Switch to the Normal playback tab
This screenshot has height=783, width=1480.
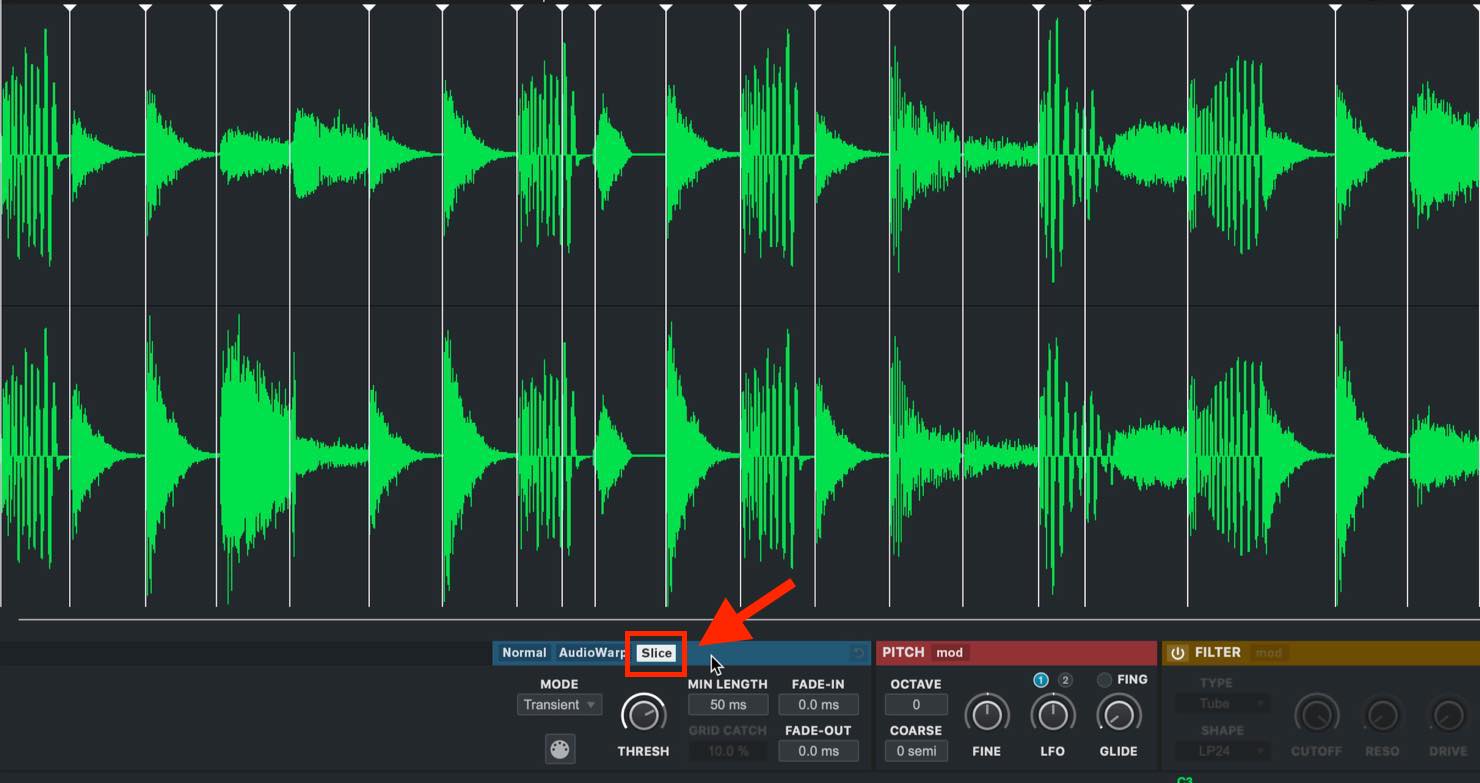click(524, 653)
